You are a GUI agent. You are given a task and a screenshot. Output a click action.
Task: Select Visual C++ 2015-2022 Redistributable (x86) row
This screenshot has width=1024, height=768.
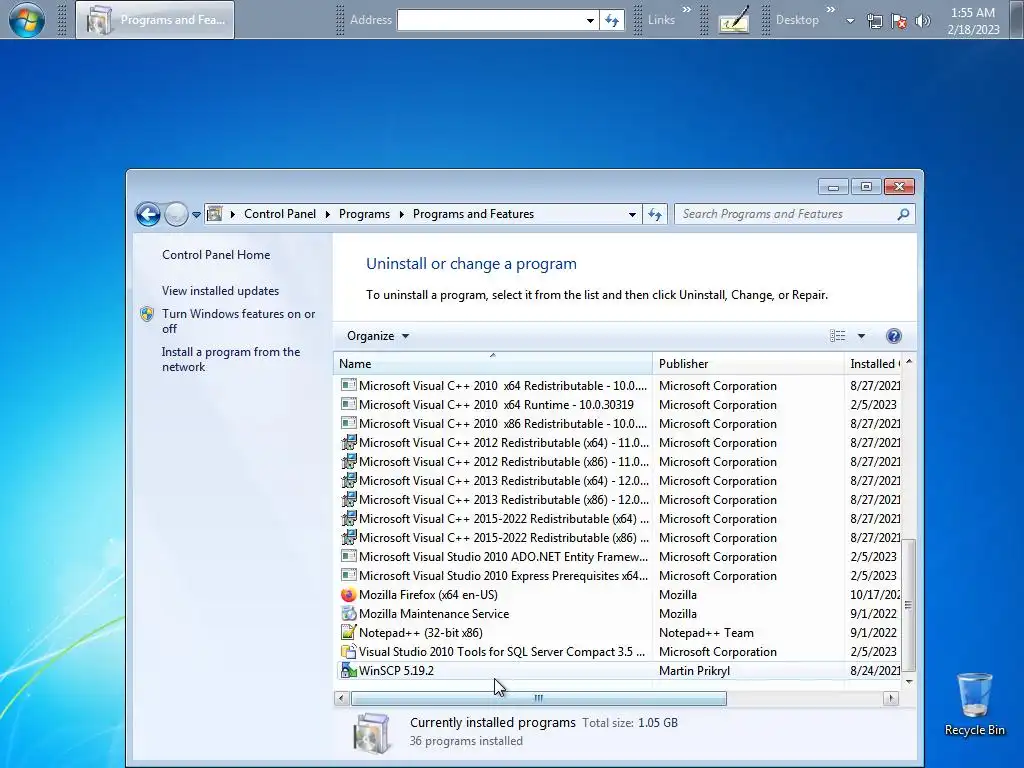[617, 537]
